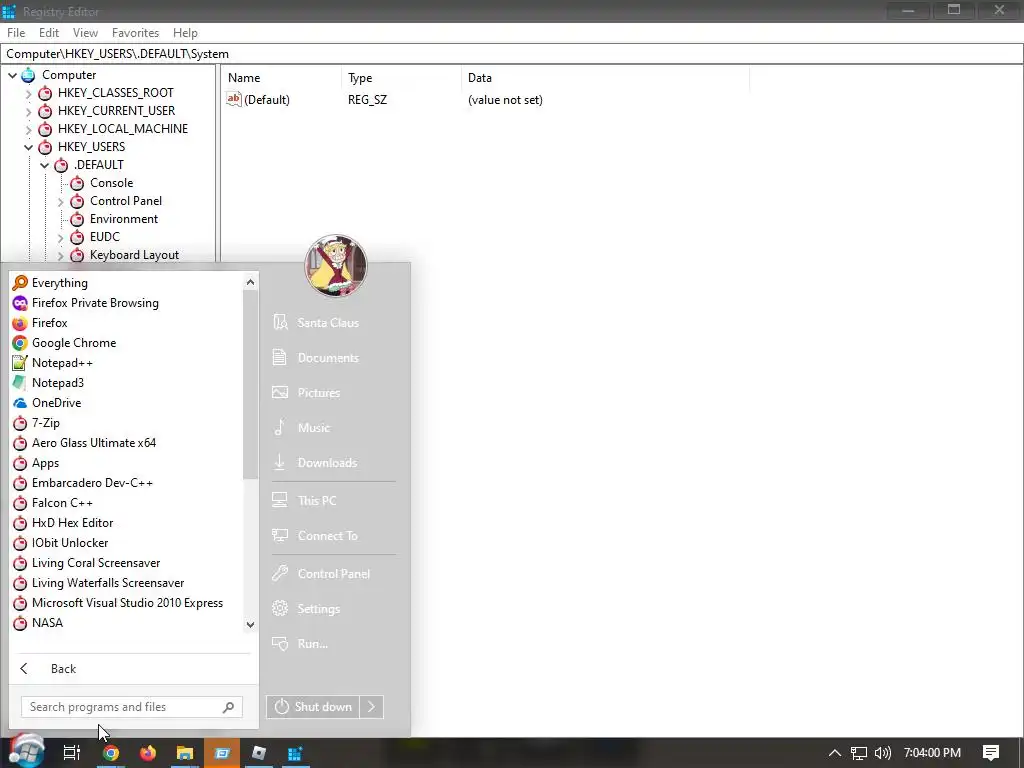The height and width of the screenshot is (768, 1024).
Task: Click the Shut down button
Action: [313, 707]
